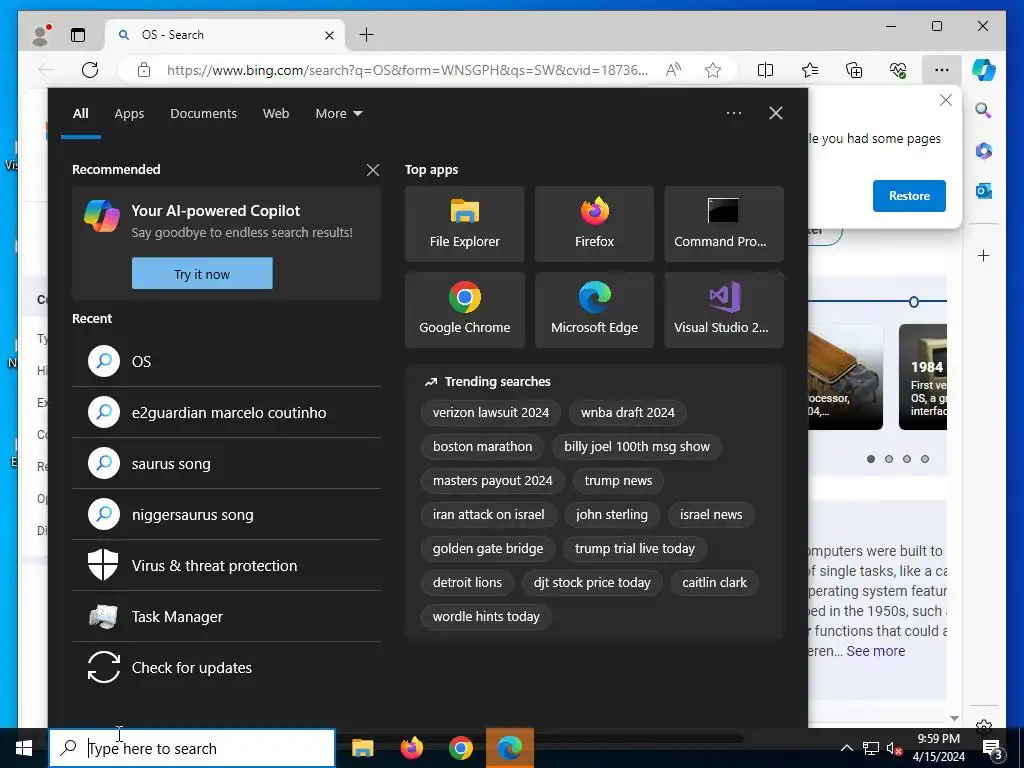Dismiss Recommended section
The width and height of the screenshot is (1024, 768).
[373, 170]
